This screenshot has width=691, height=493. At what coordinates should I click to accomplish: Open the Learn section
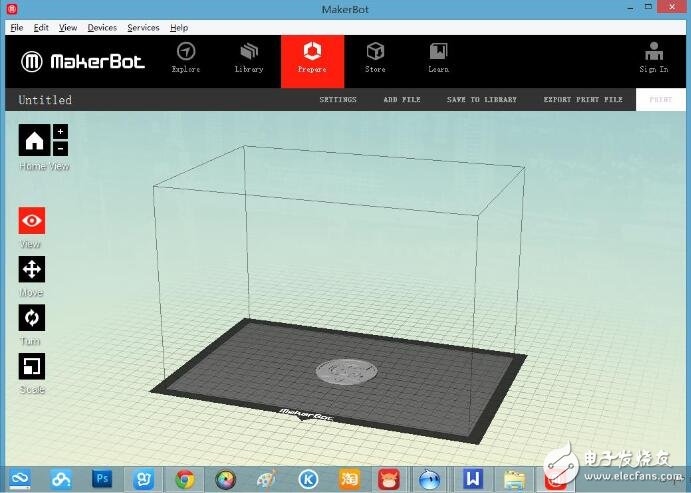click(x=438, y=57)
